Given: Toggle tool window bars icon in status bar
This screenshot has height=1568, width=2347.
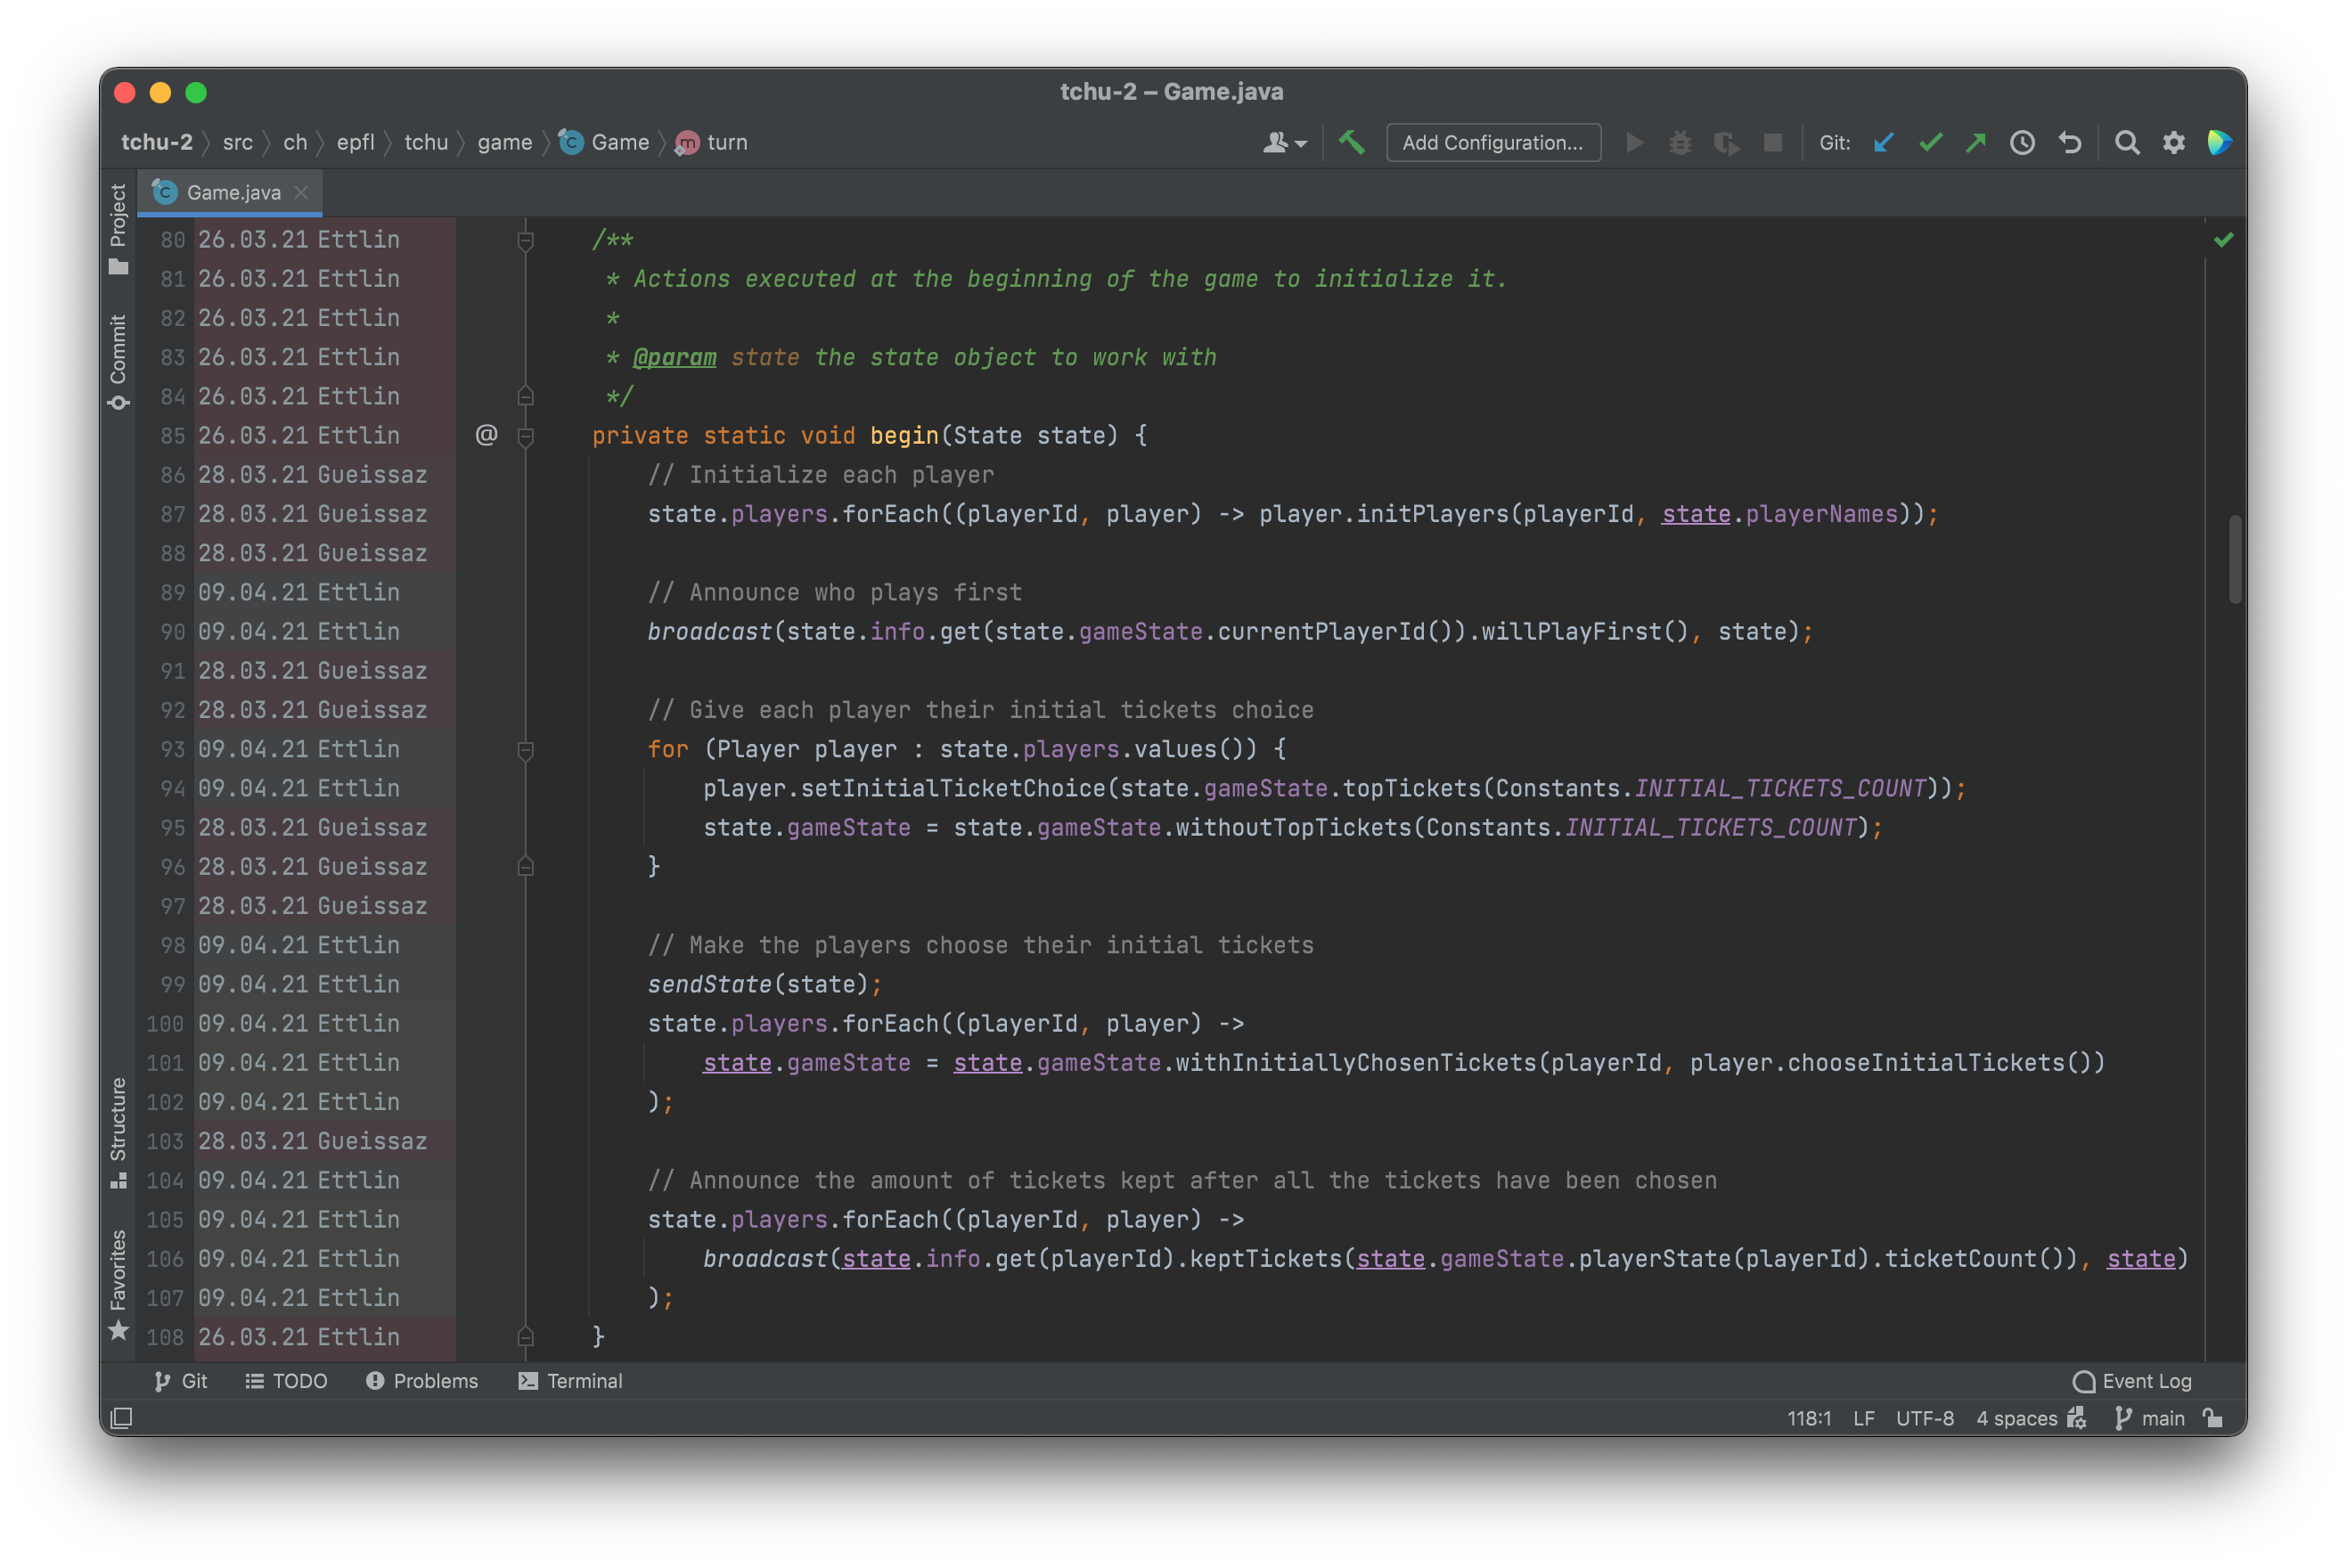Looking at the screenshot, I should [121, 1418].
